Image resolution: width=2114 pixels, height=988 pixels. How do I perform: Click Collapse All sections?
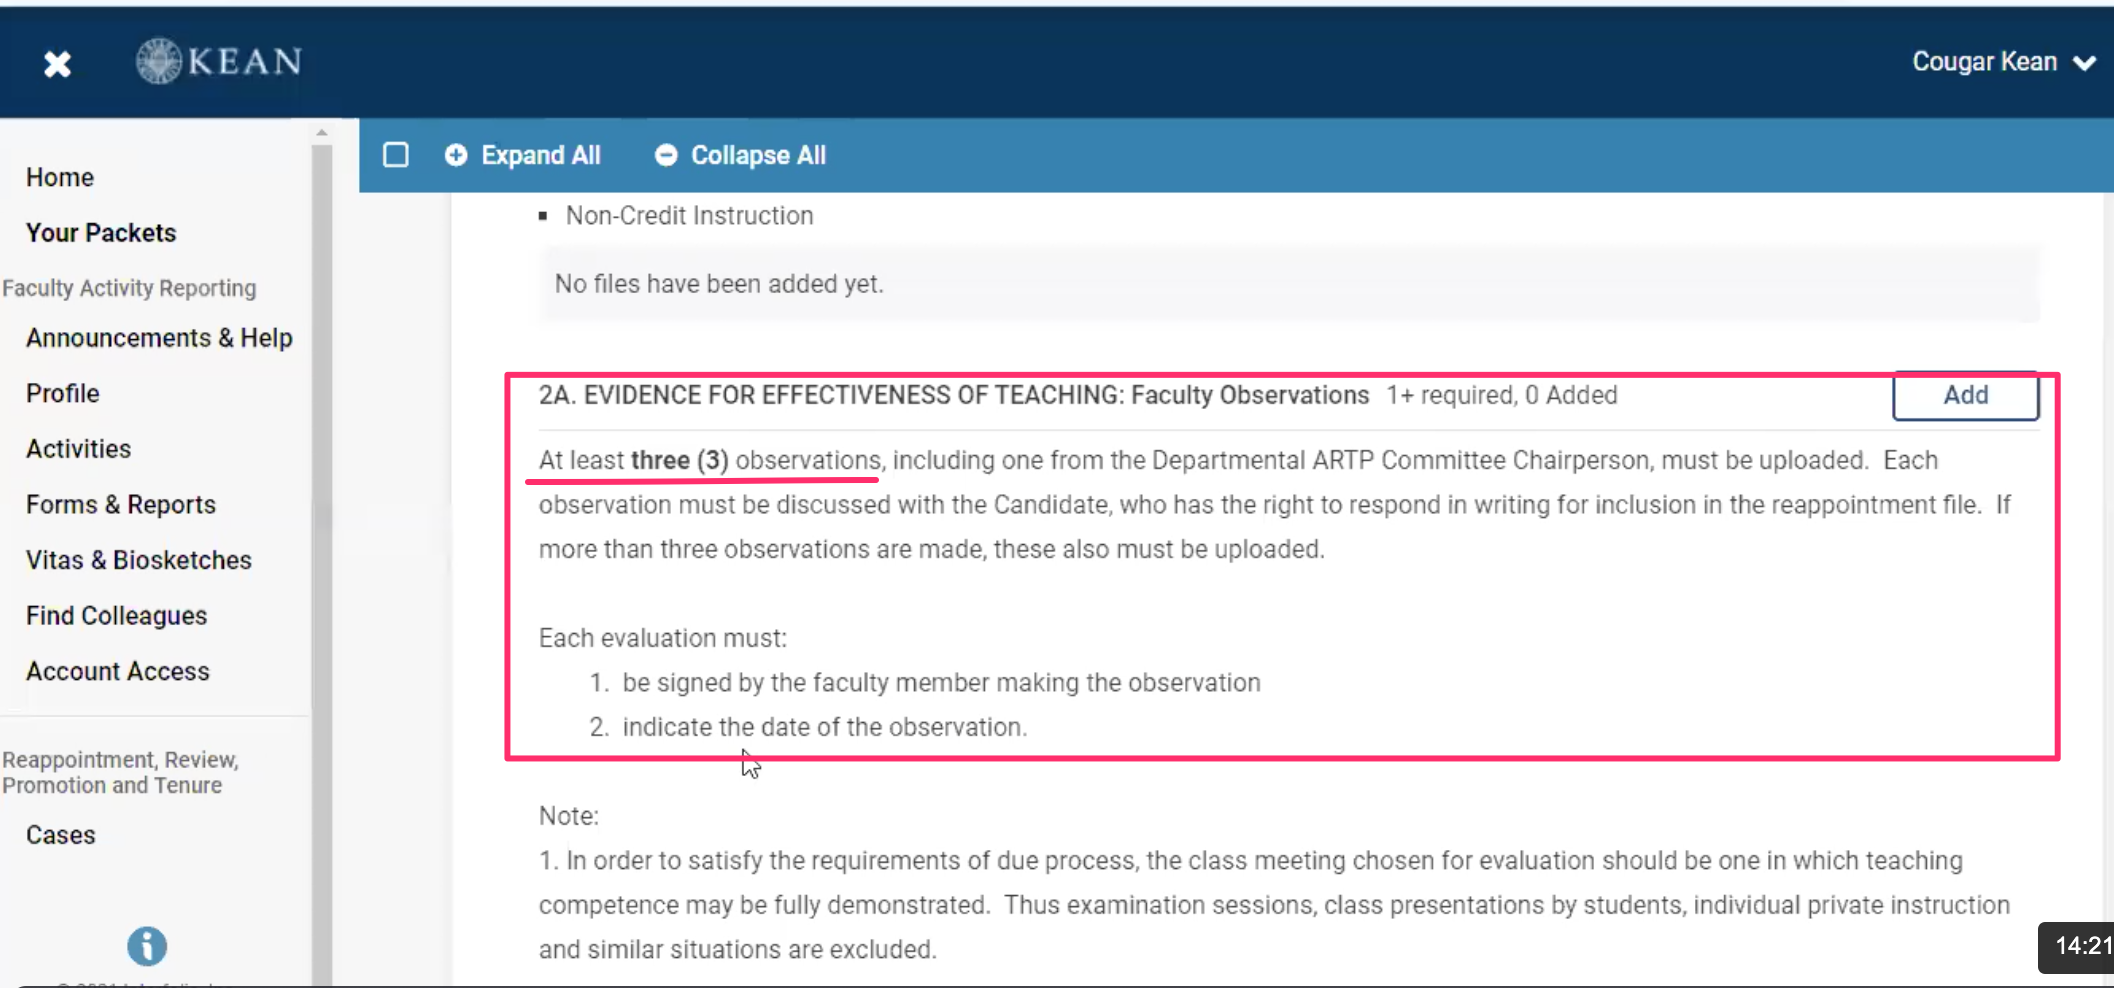[740, 155]
